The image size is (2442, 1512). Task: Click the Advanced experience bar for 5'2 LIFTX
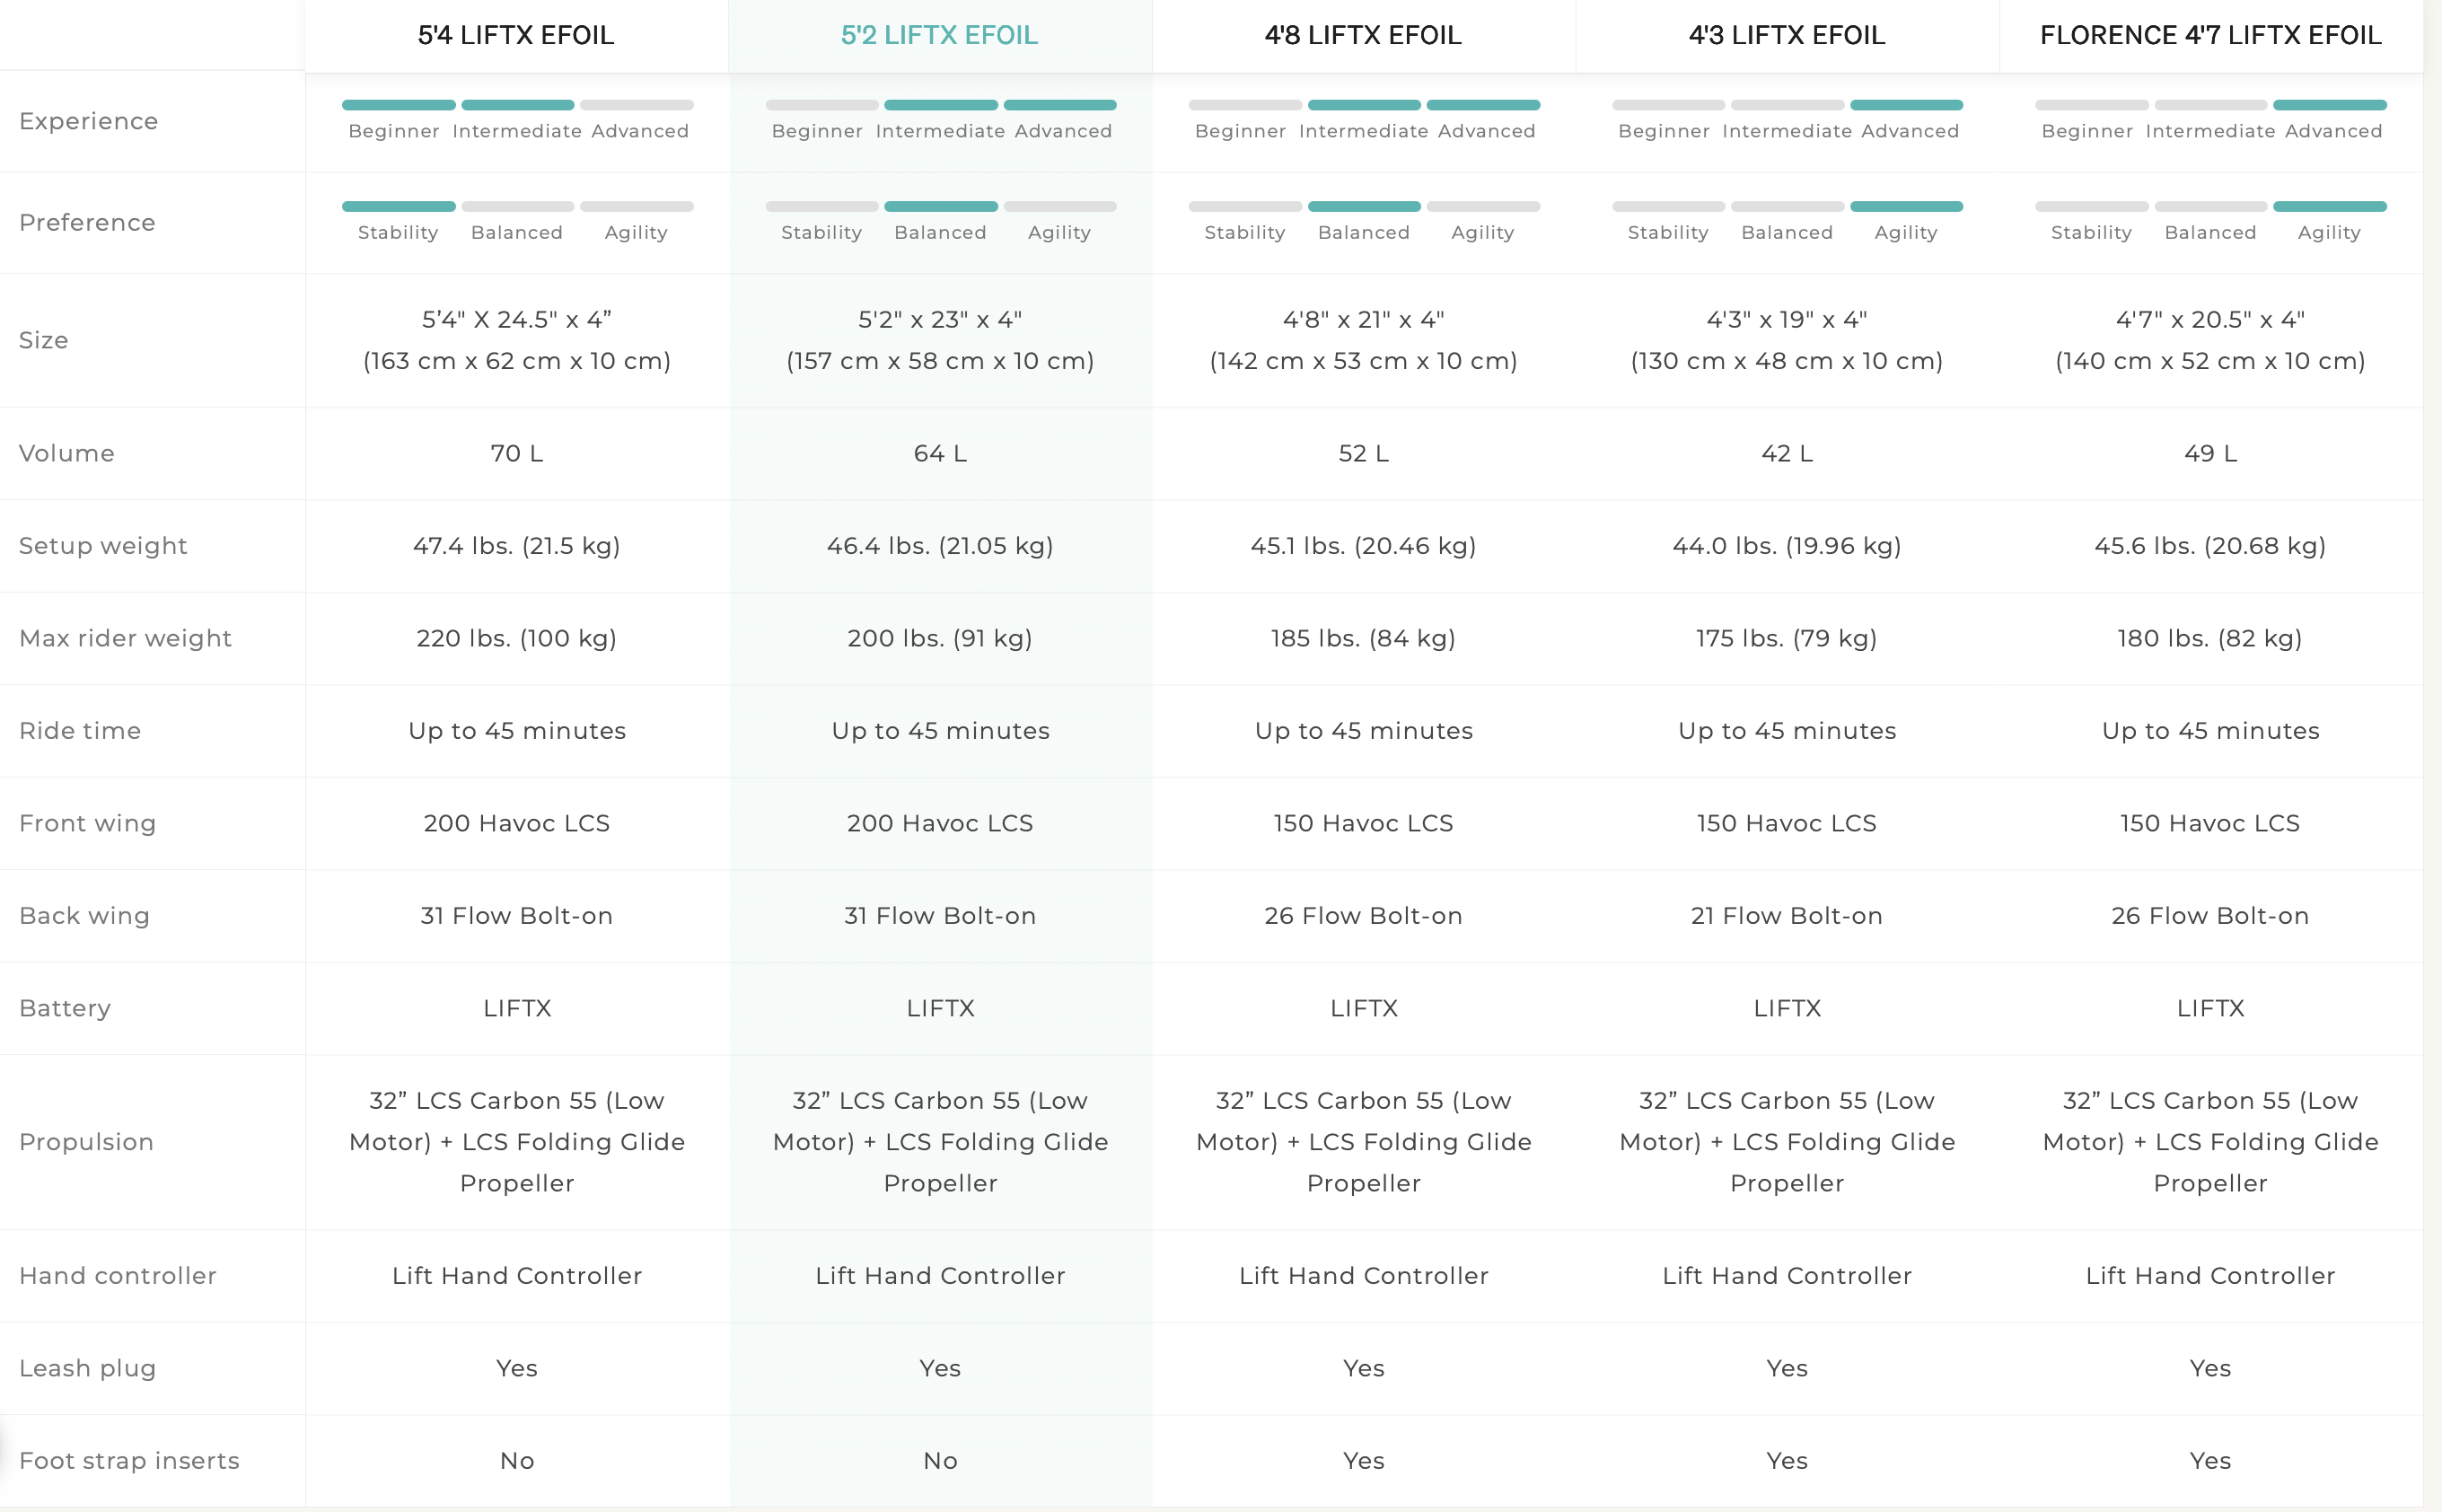pyautogui.click(x=1060, y=105)
